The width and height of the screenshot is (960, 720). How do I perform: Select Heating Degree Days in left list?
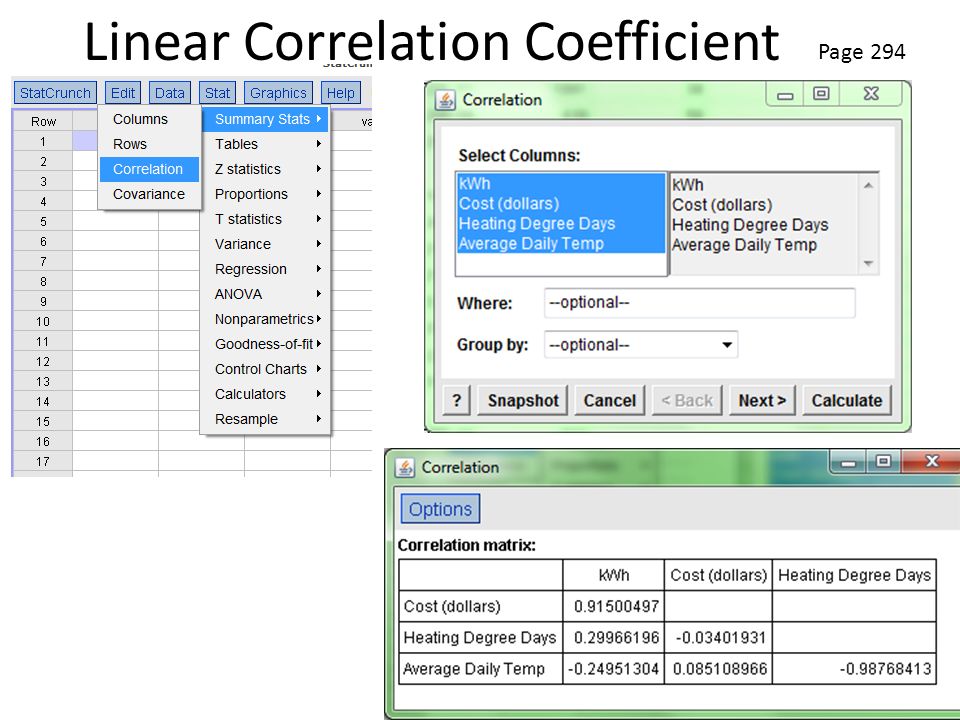561,223
